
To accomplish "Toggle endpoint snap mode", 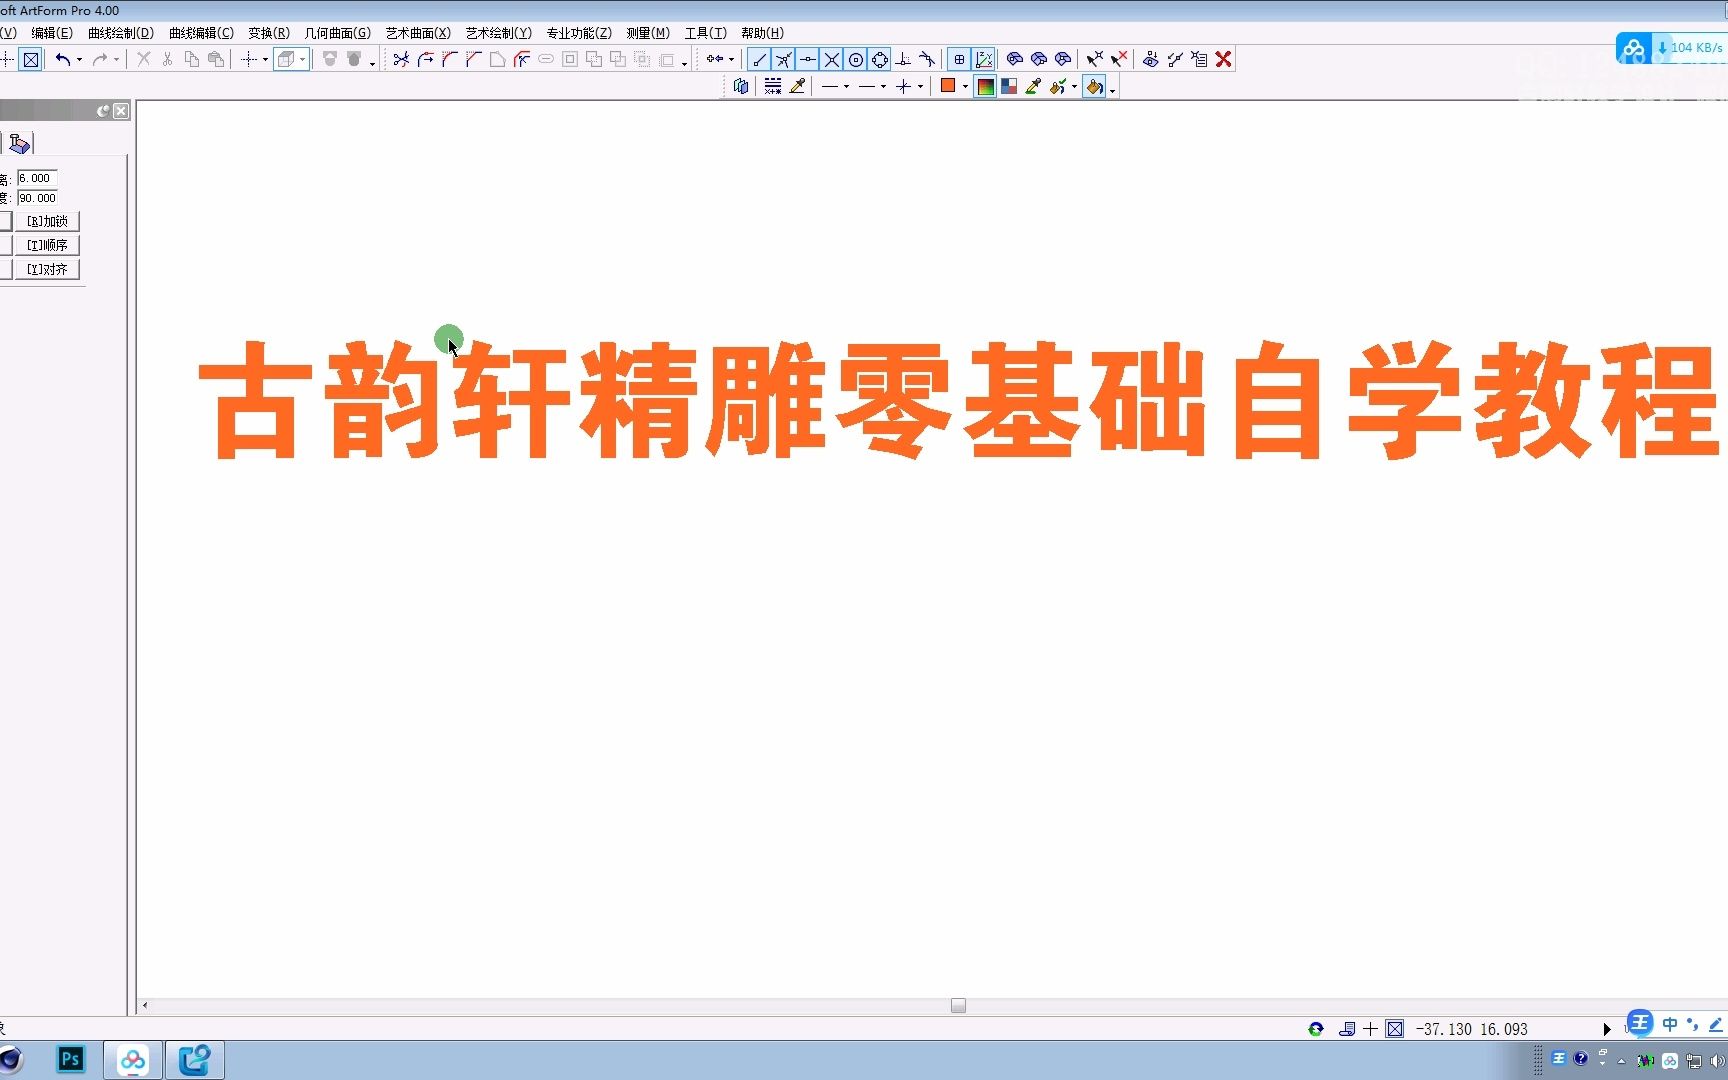I will tap(760, 59).
